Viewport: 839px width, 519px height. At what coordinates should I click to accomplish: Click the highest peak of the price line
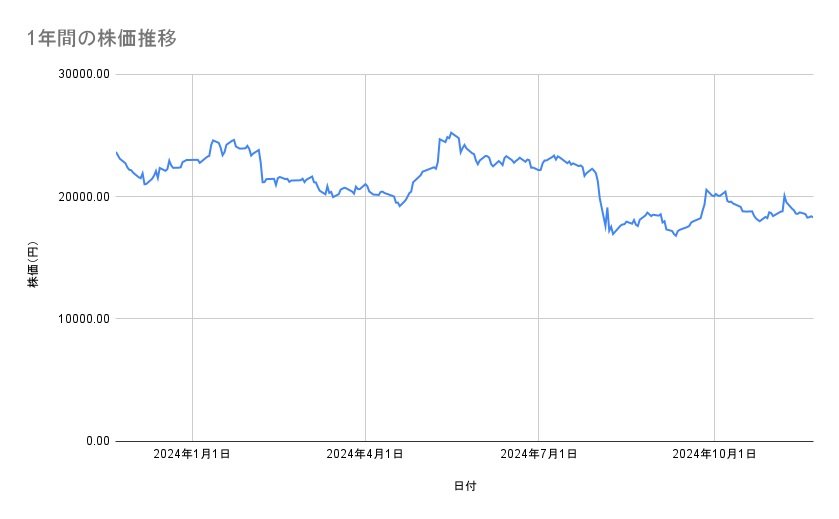click(x=451, y=132)
